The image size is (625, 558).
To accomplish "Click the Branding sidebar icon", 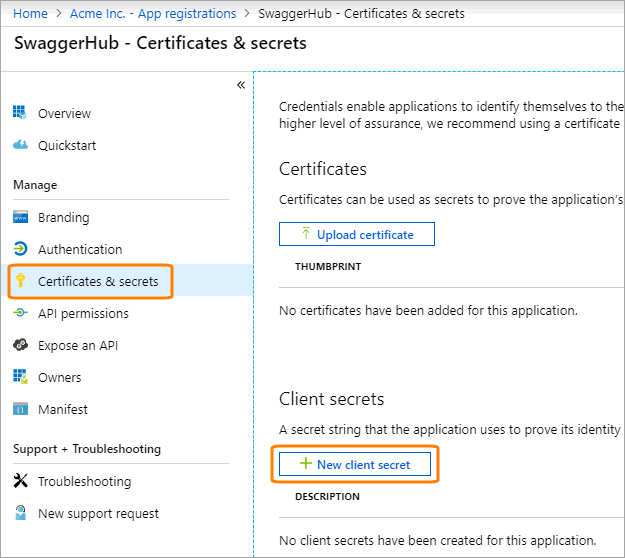I will click(x=20, y=217).
